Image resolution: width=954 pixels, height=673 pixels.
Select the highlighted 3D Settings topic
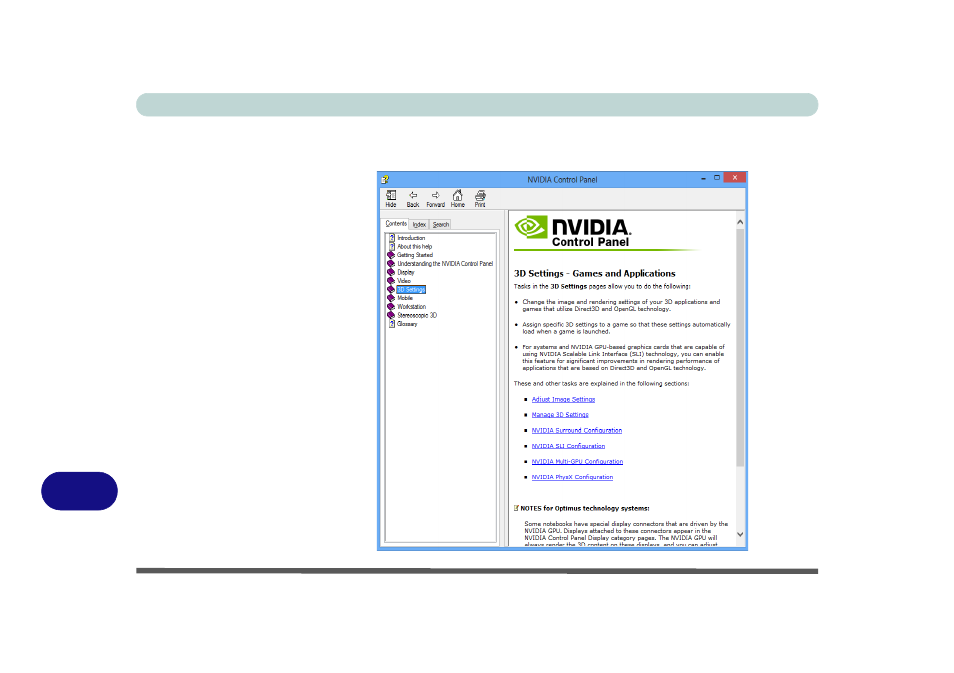(x=411, y=290)
